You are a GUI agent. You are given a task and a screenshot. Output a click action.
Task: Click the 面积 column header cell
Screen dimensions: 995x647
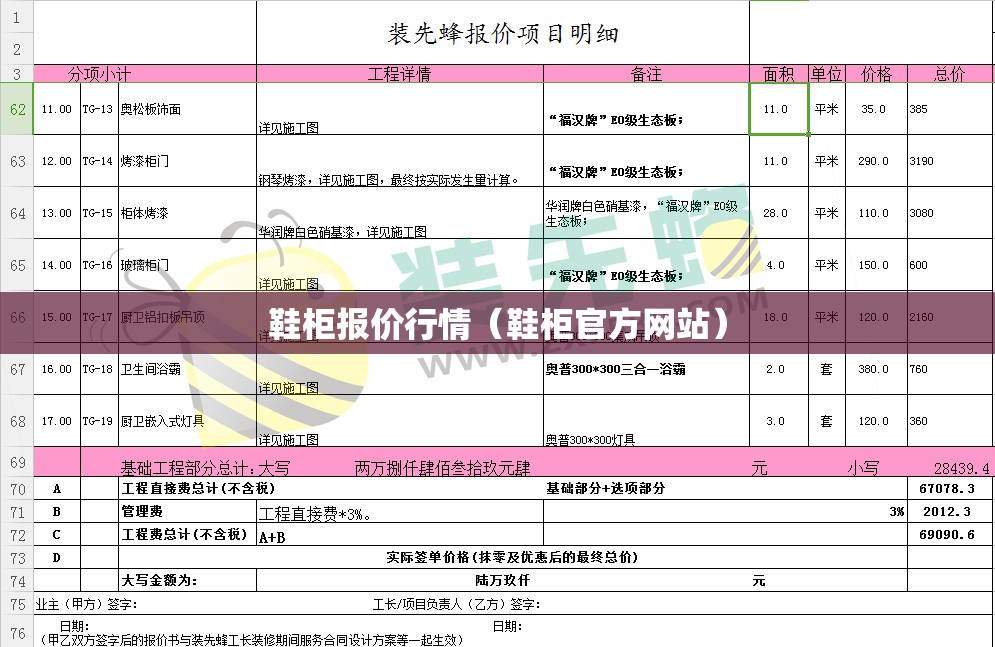tap(779, 74)
